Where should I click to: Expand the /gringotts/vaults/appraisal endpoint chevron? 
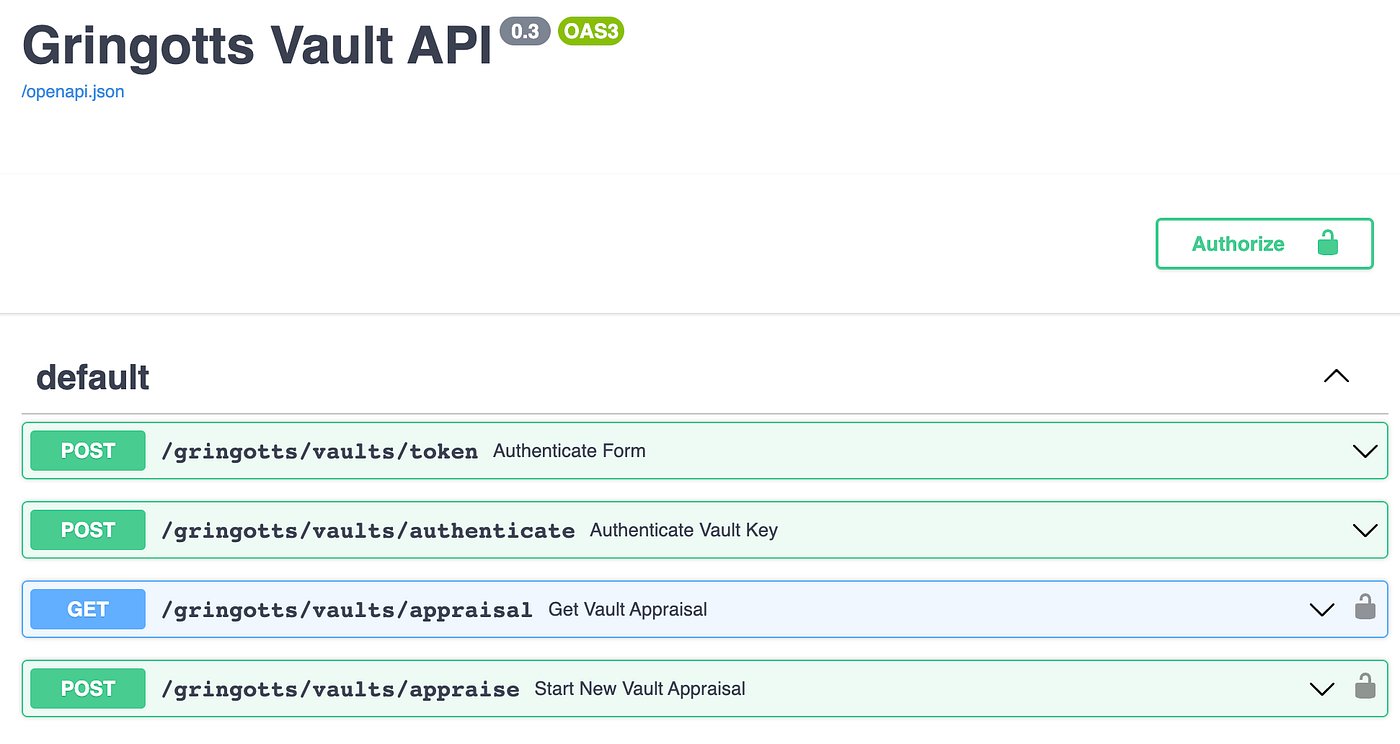(x=1322, y=609)
